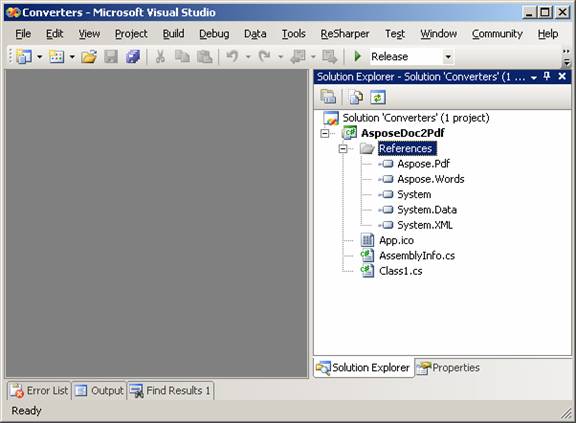Screen dimensions: 576x423
Task: Click the Copy toolbar icon
Action: point(182,57)
